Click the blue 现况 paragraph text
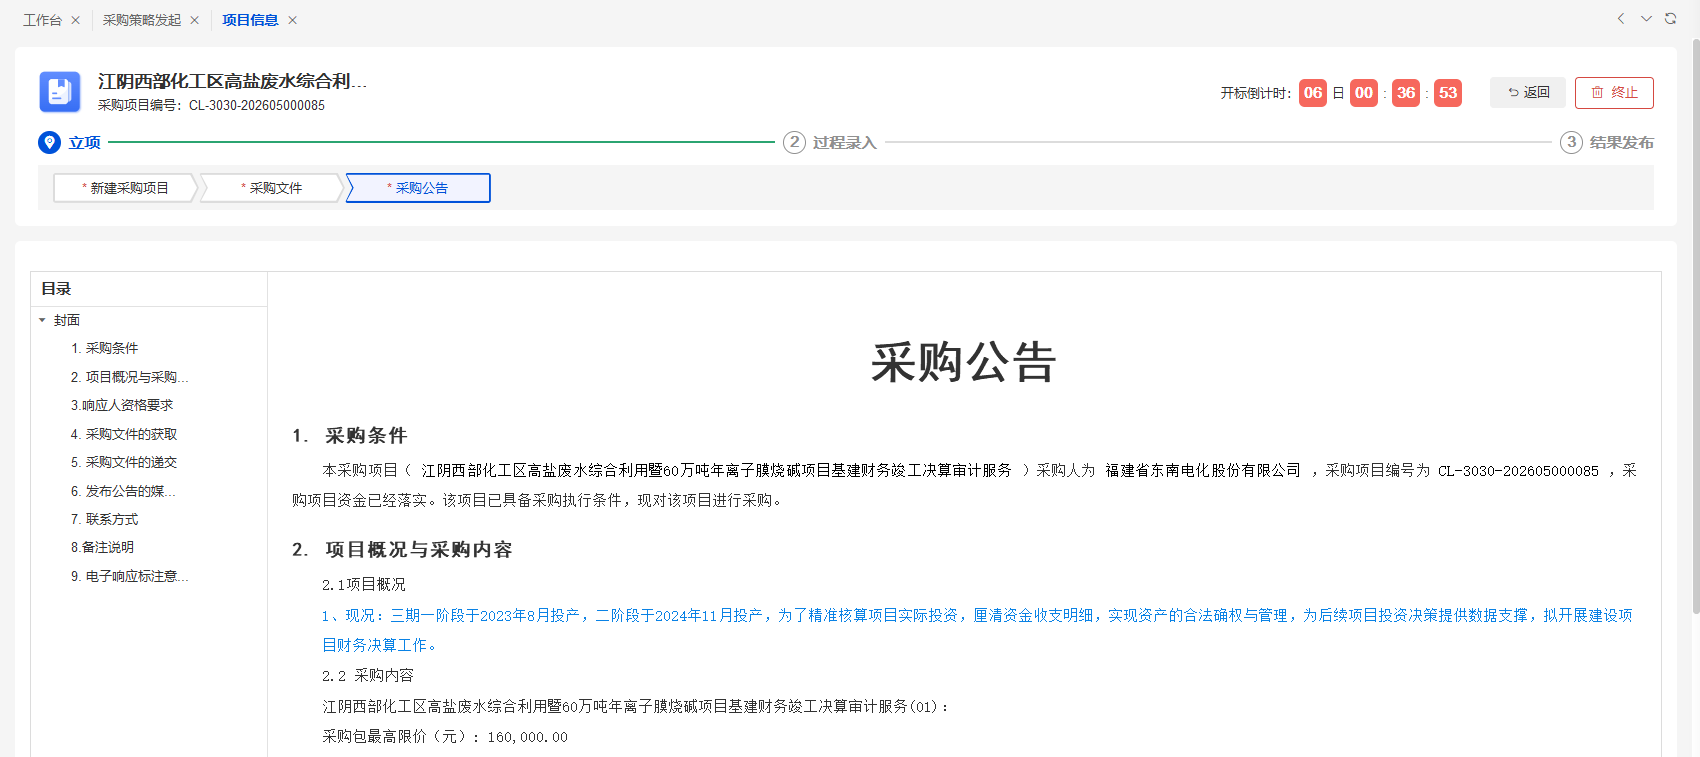The width and height of the screenshot is (1700, 757). (977, 630)
